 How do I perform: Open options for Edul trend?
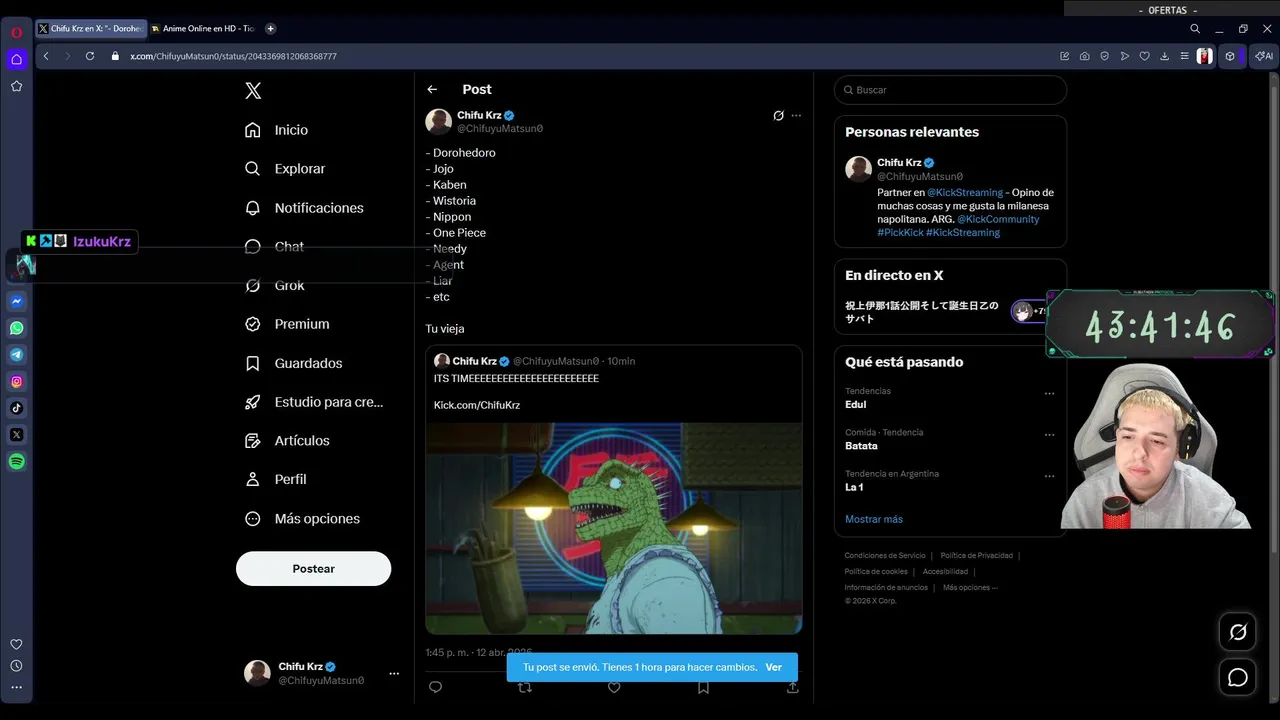pos(1049,394)
